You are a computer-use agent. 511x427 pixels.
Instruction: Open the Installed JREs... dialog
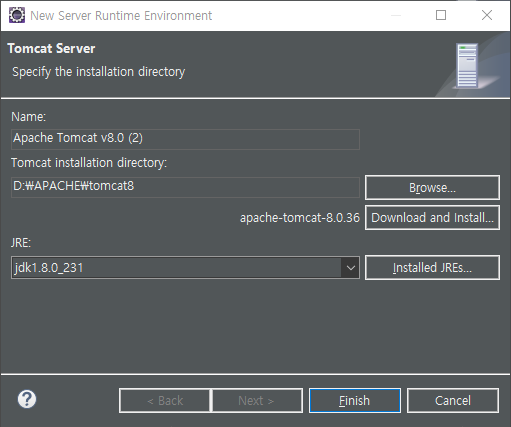(432, 268)
